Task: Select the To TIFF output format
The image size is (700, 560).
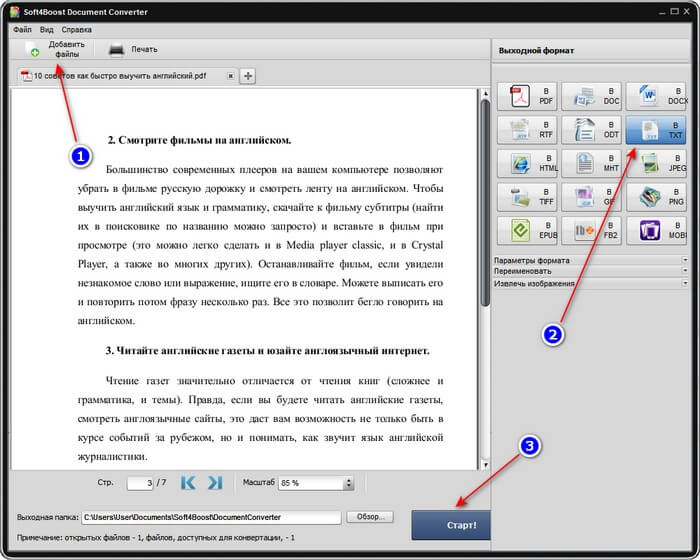Action: tap(527, 196)
